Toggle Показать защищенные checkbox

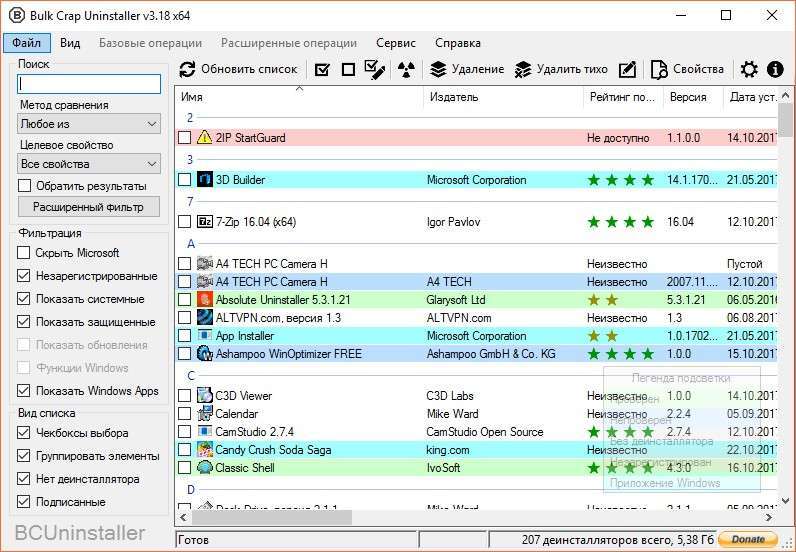tap(23, 321)
